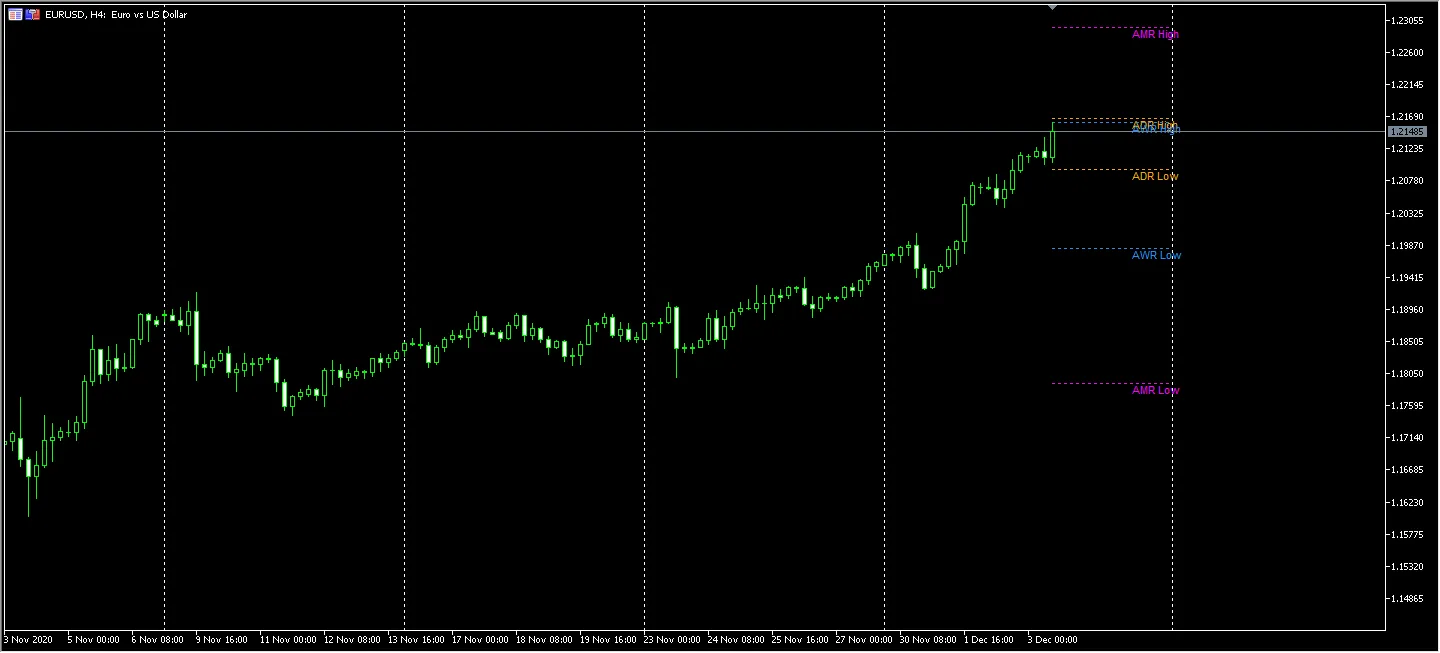Click the 1.23055 price scale value
Screen dimensions: 1440x653
coord(1410,20)
